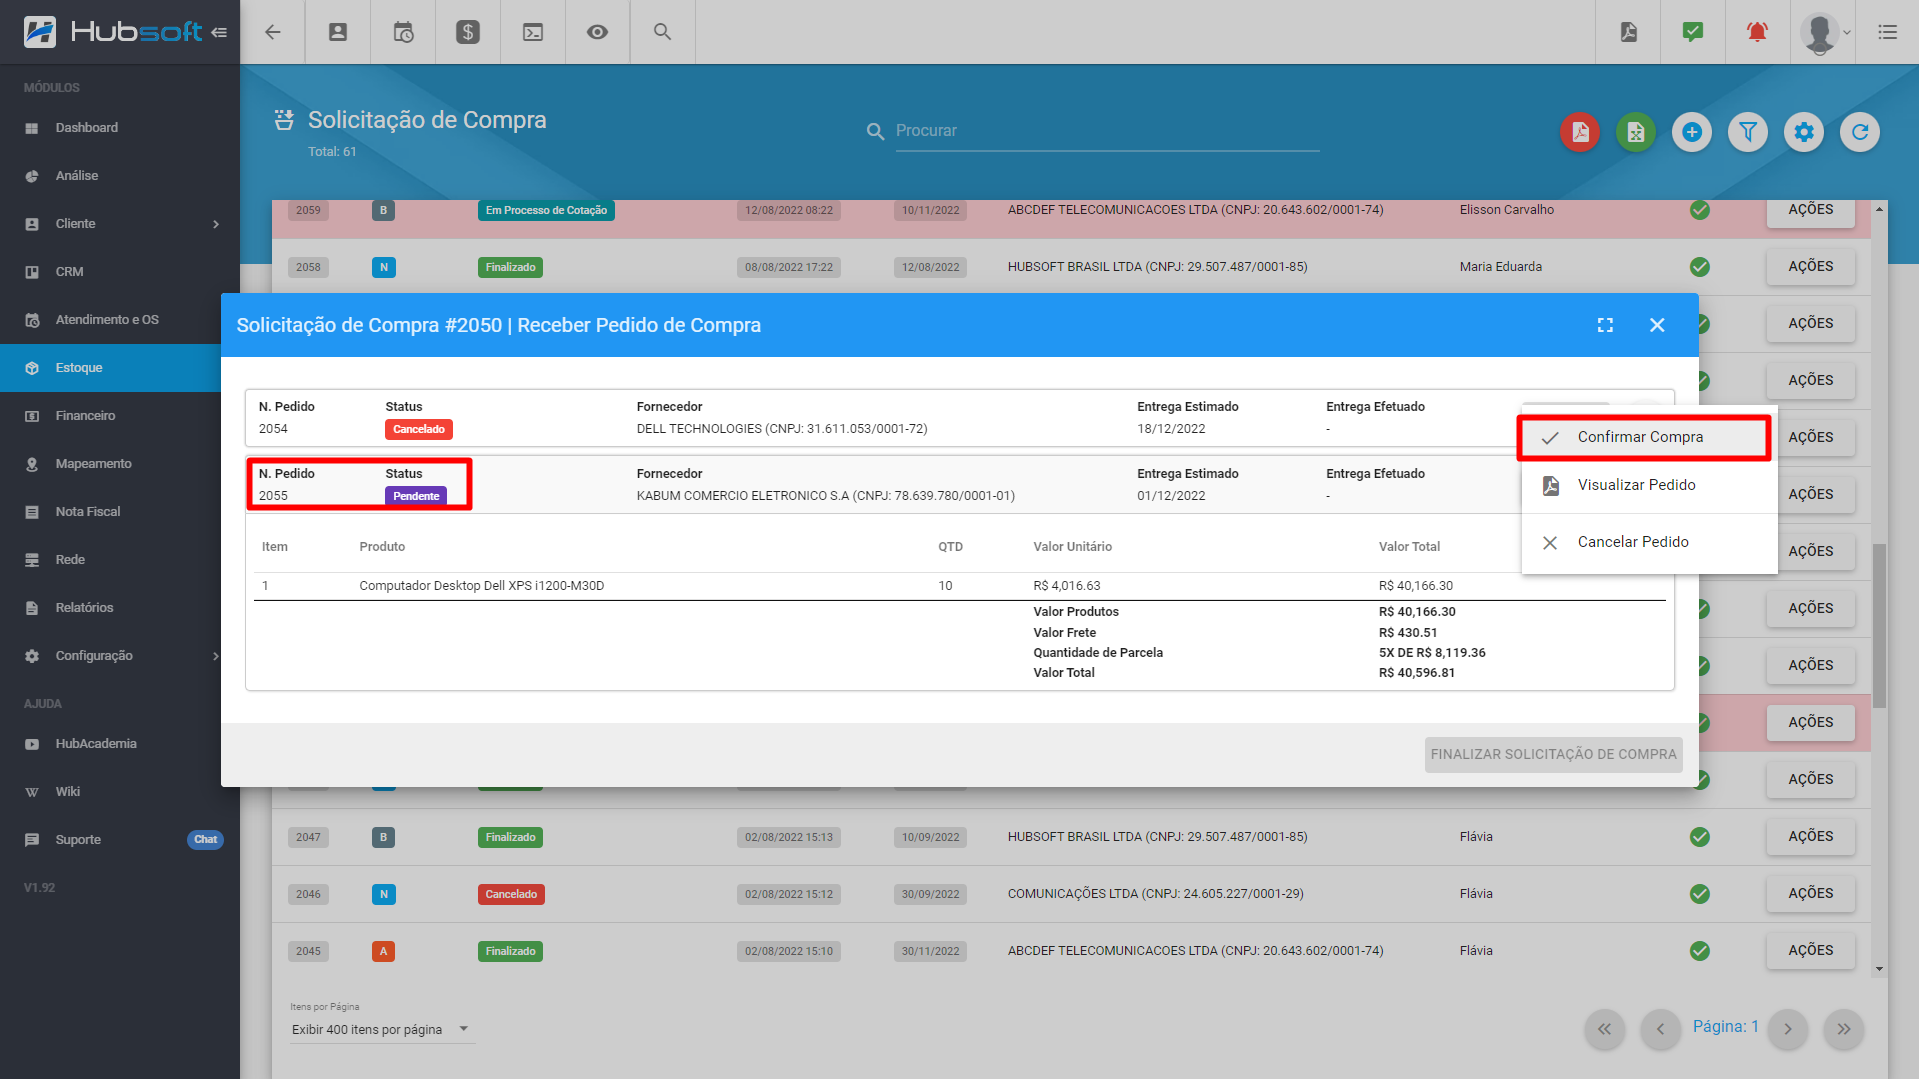Open AÇÕES for request 2045
Image resolution: width=1919 pixels, height=1079 pixels.
tap(1810, 951)
